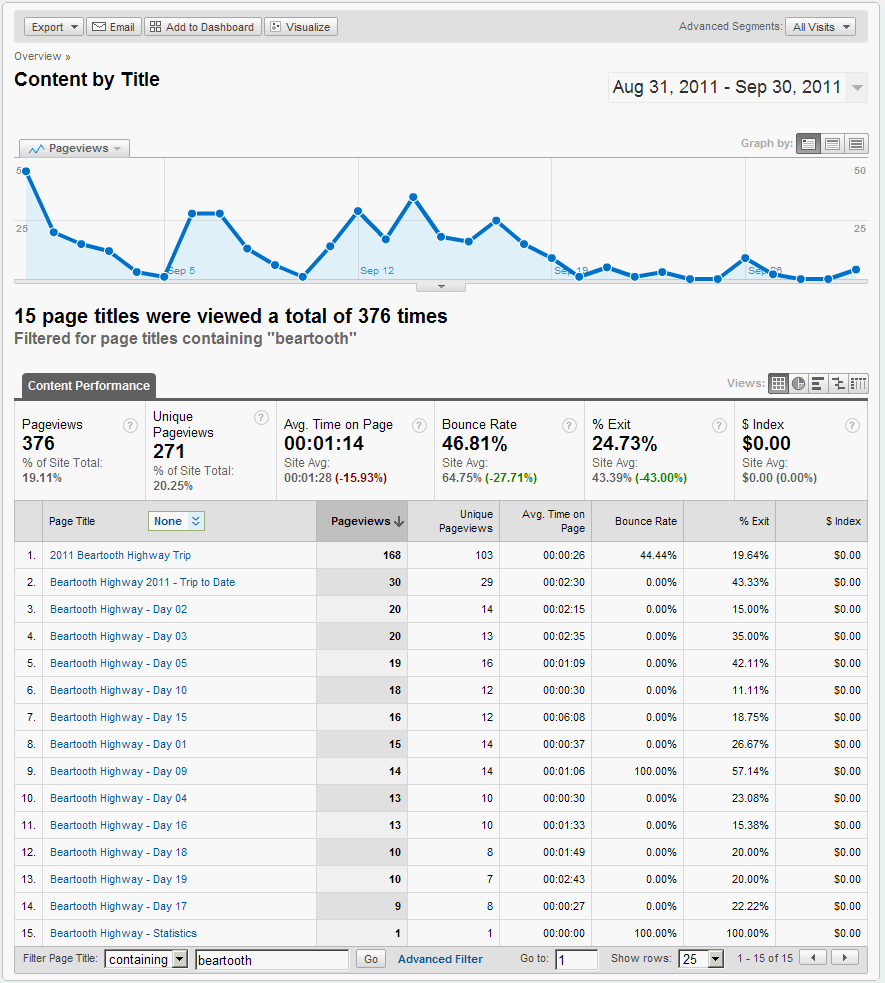The image size is (885, 983).
Task: Open help icon for $ Index
Action: point(852,426)
